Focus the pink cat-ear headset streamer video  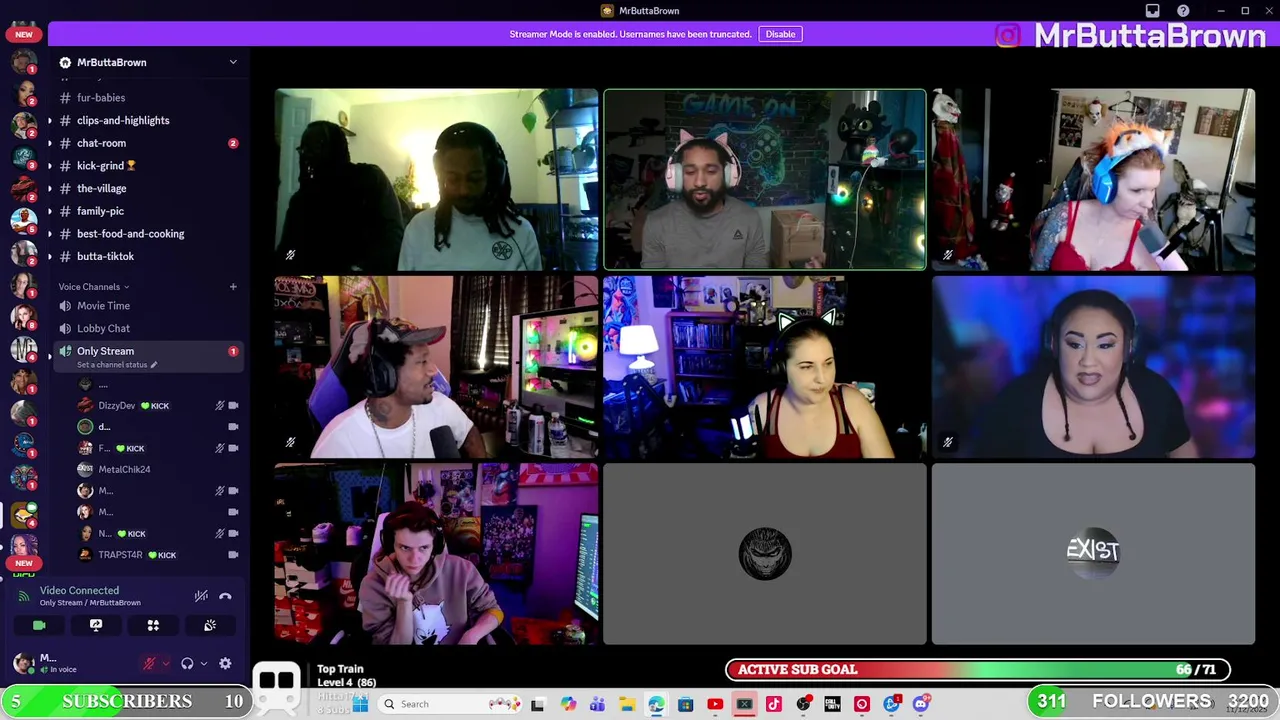[765, 180]
